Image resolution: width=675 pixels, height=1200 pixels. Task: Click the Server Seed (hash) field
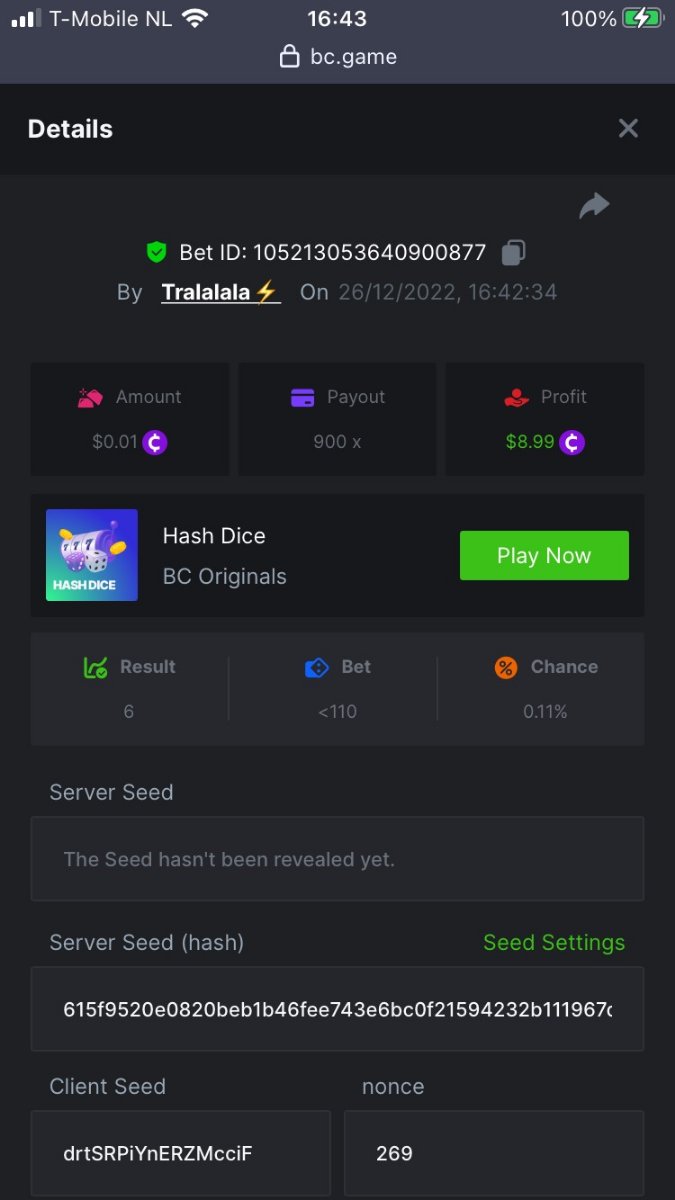pos(337,1009)
